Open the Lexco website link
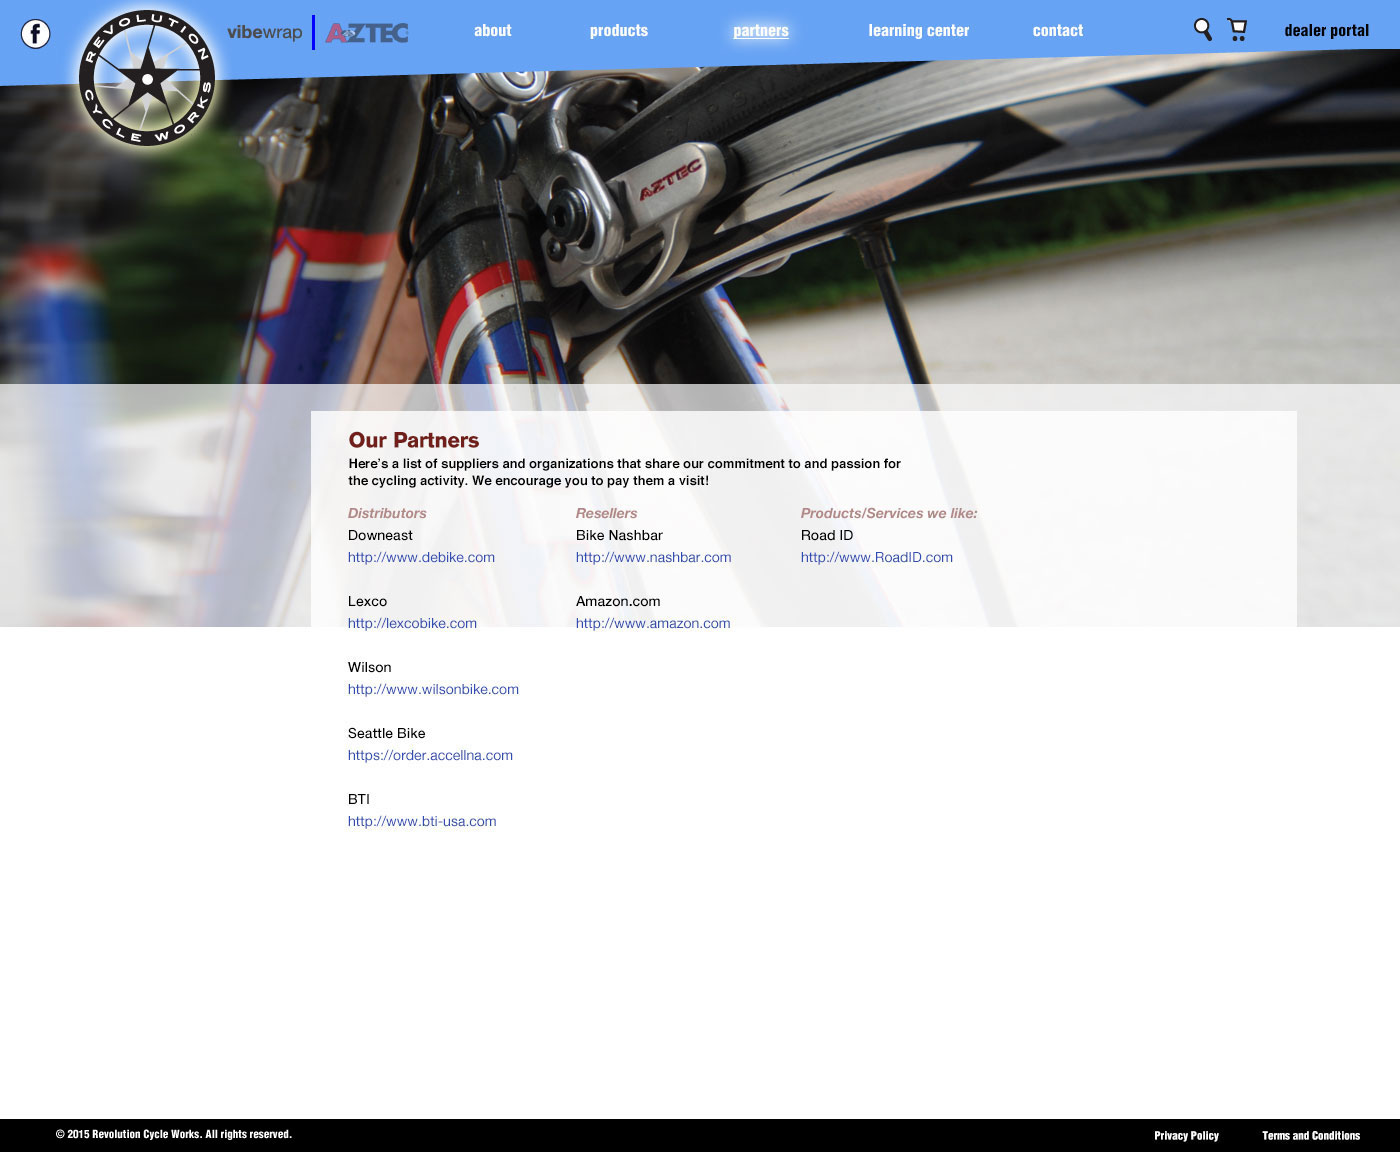 412,623
